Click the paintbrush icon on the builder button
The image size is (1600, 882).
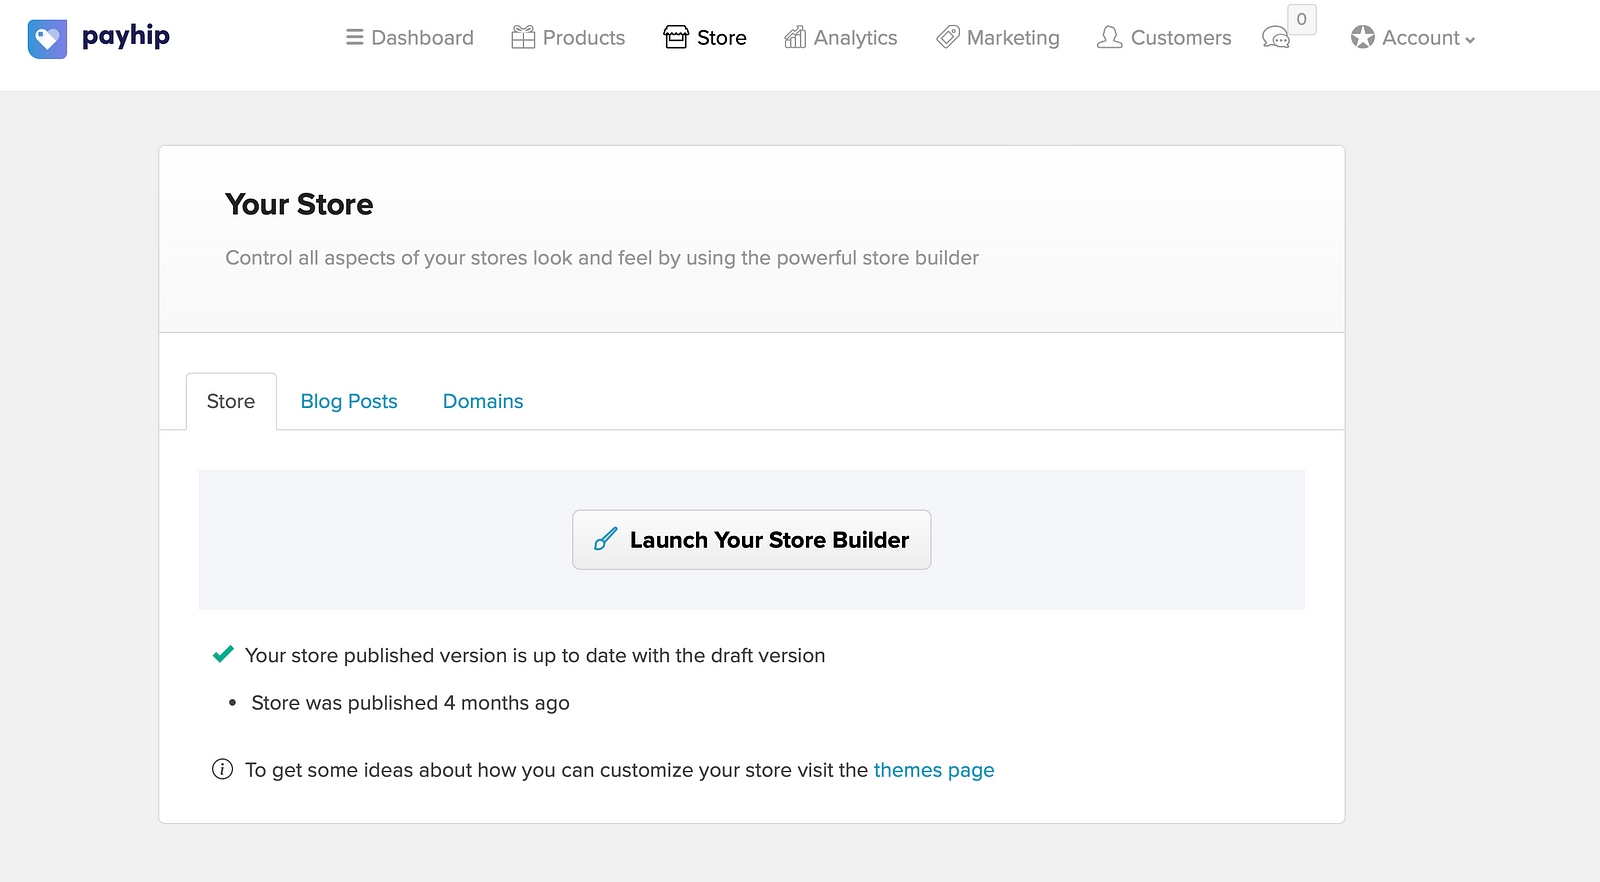coord(605,540)
